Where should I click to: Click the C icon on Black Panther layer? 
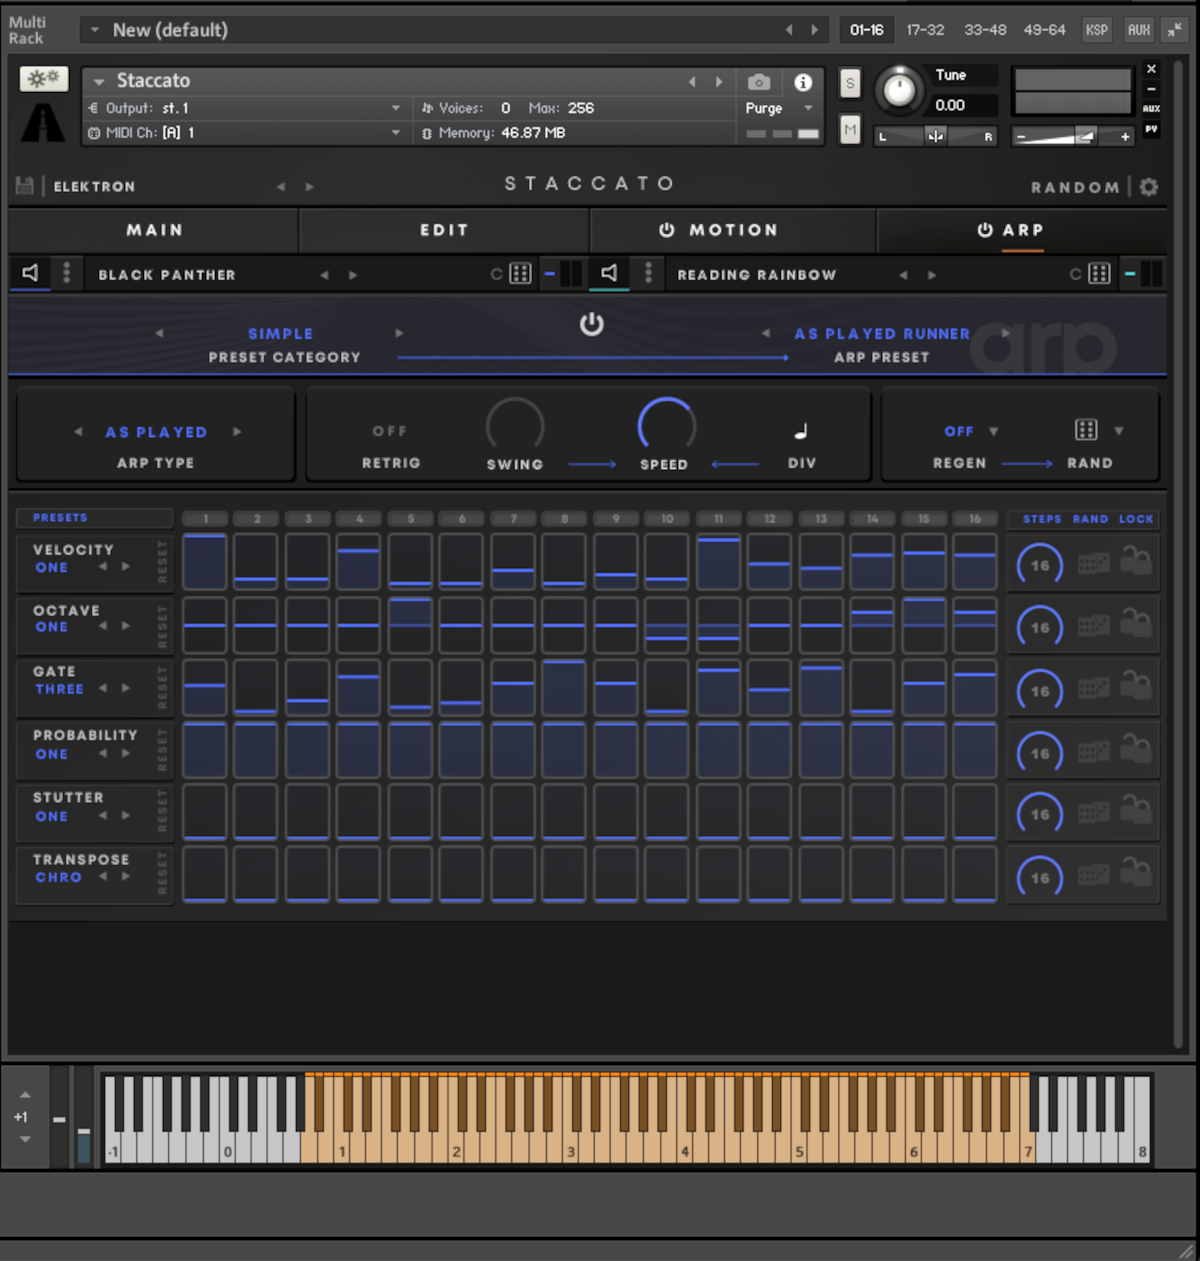pos(496,274)
